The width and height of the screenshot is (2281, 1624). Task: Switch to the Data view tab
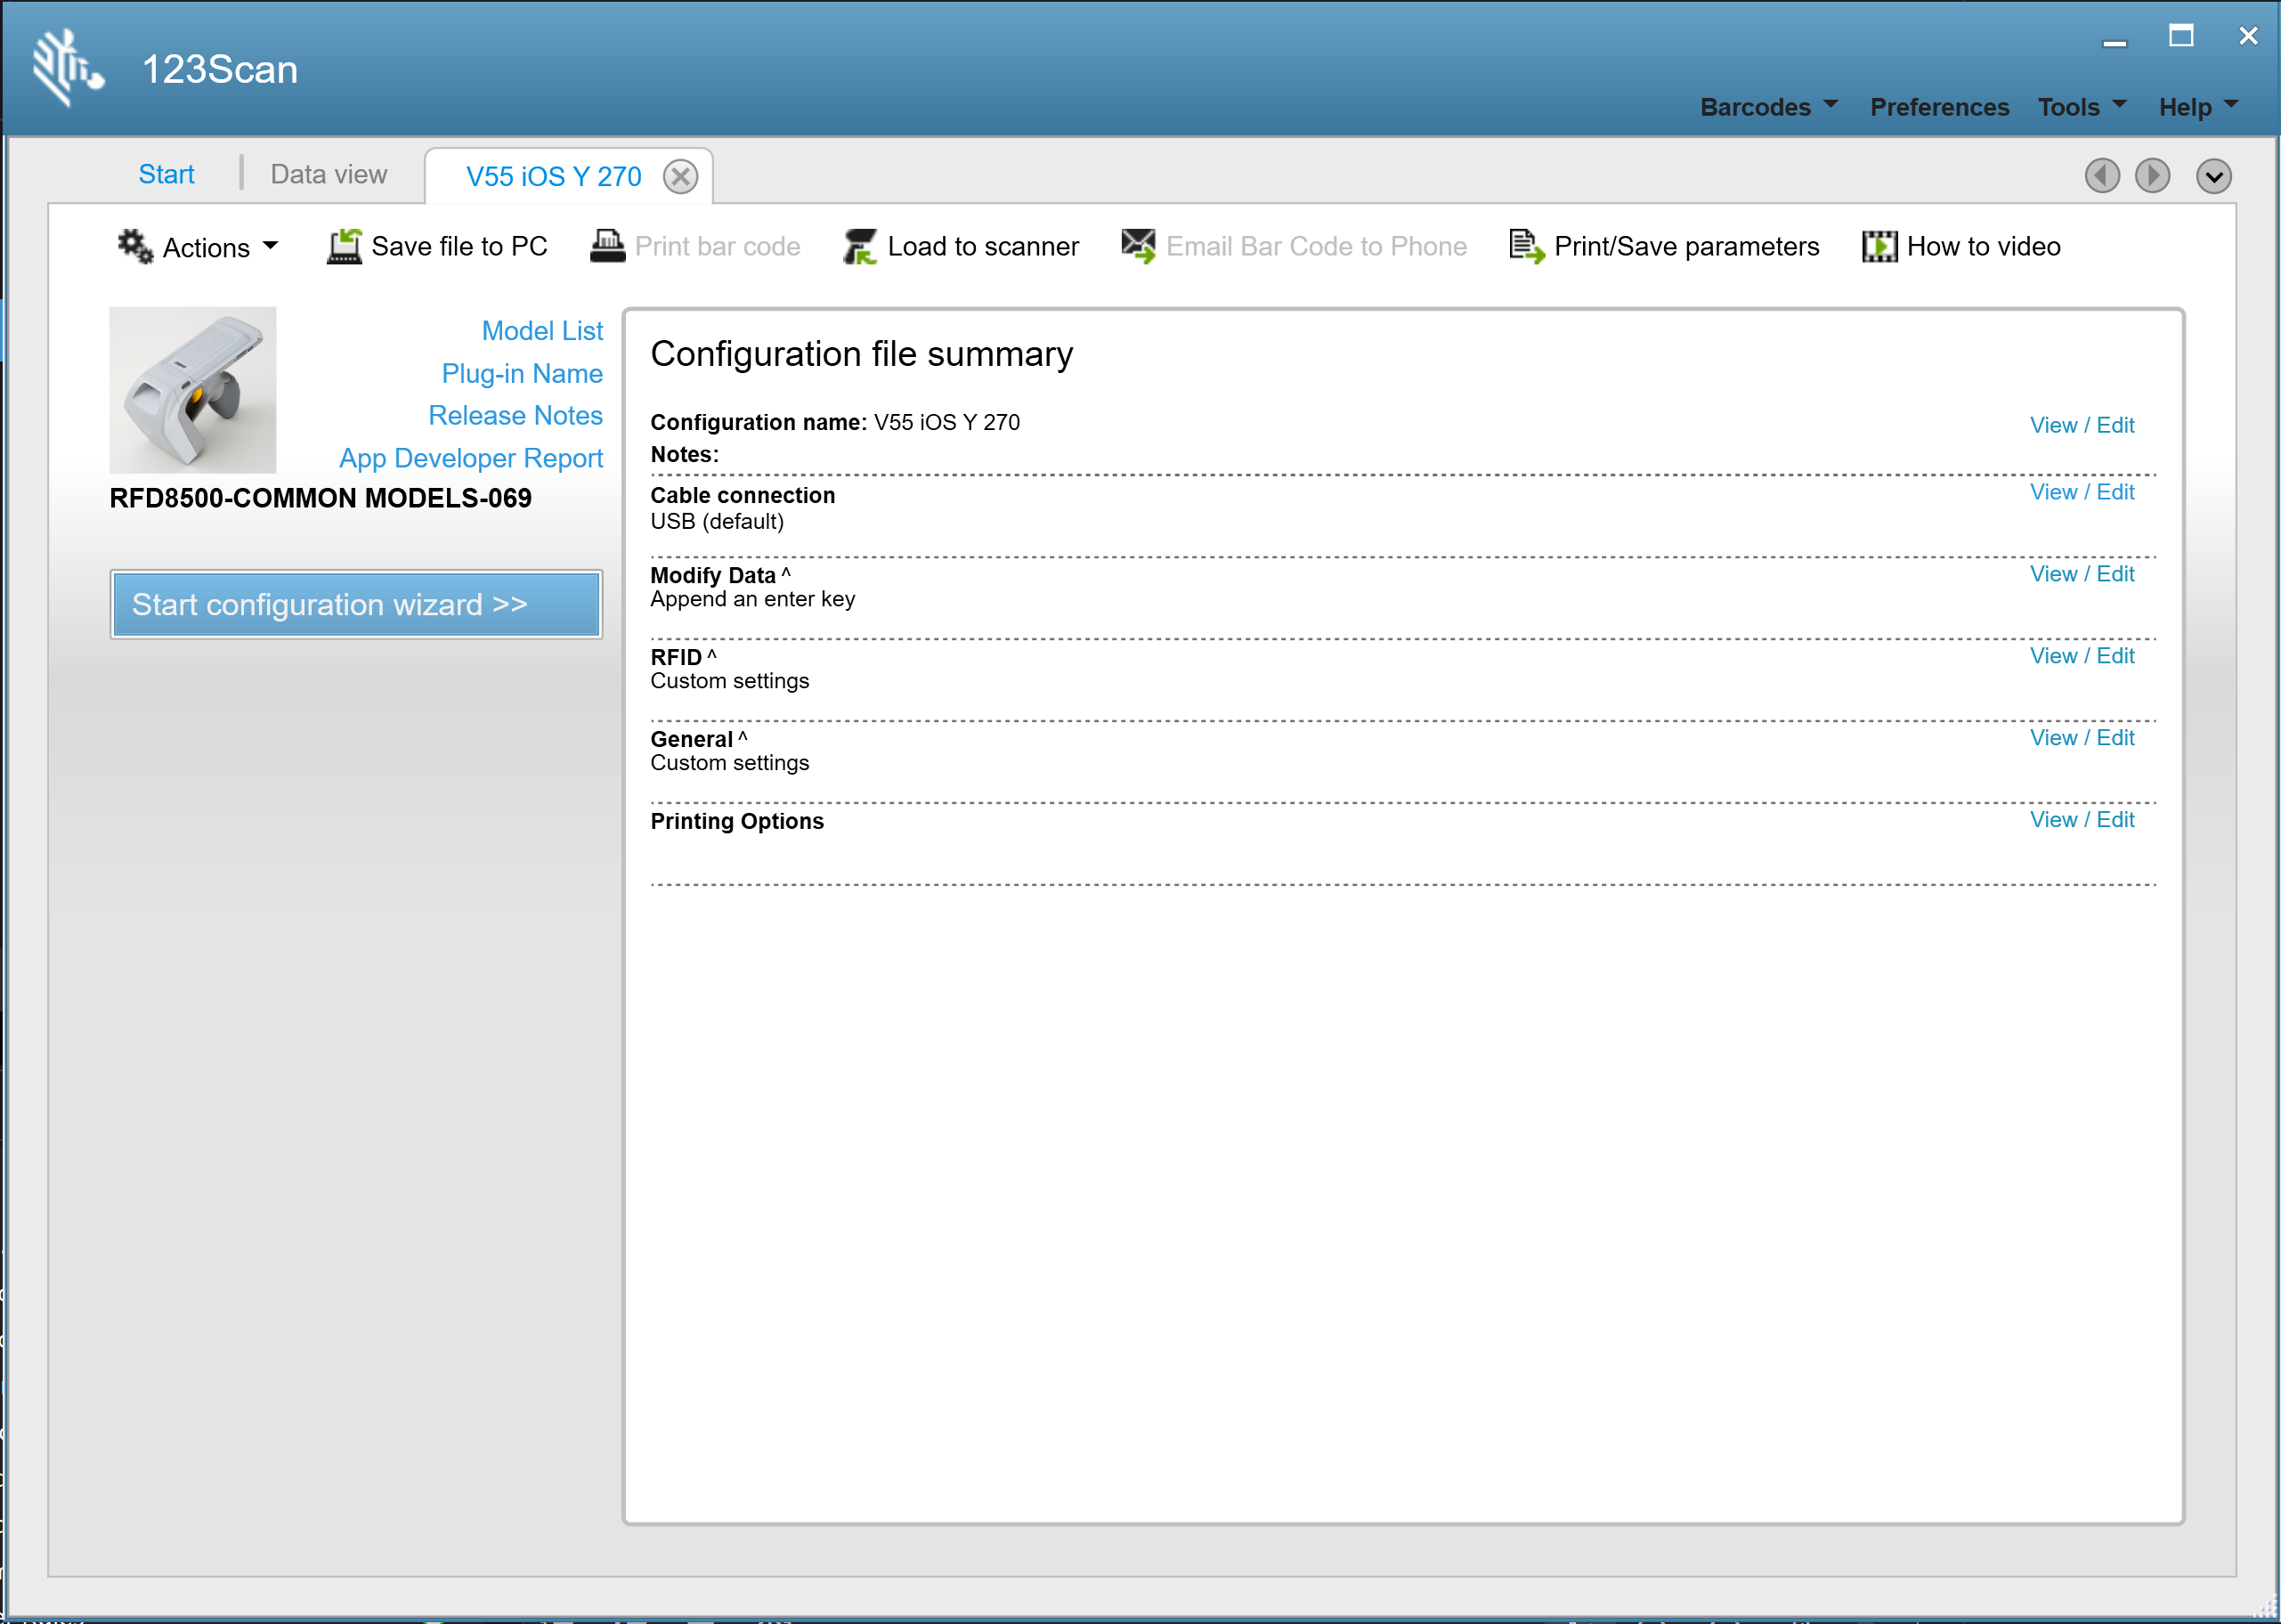328,174
